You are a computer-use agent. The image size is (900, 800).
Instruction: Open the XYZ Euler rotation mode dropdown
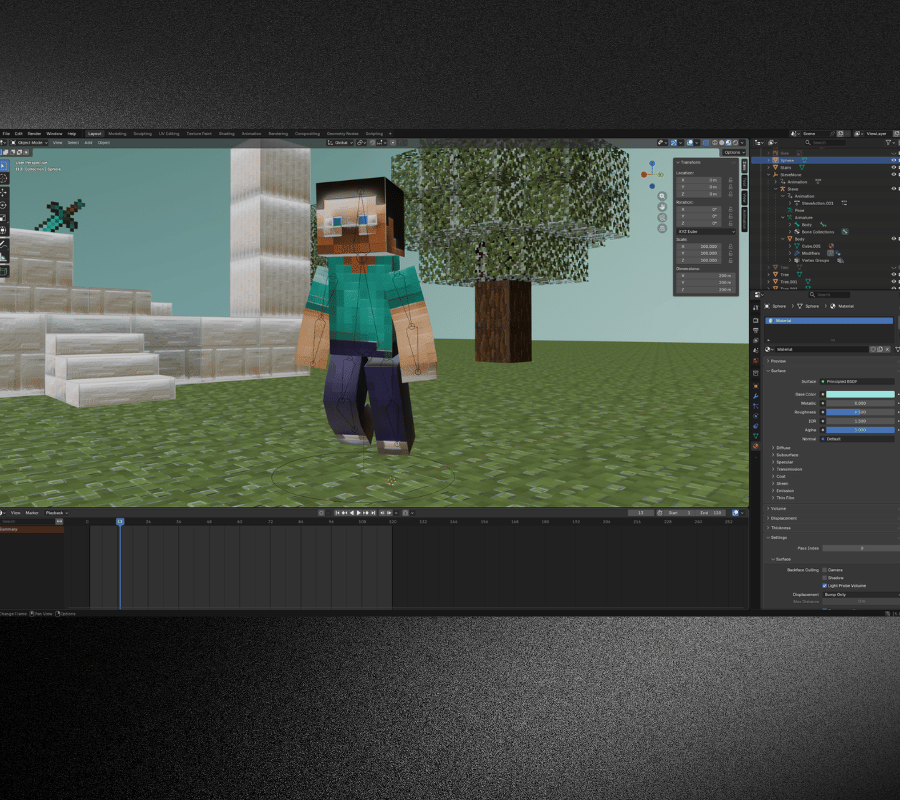point(705,231)
